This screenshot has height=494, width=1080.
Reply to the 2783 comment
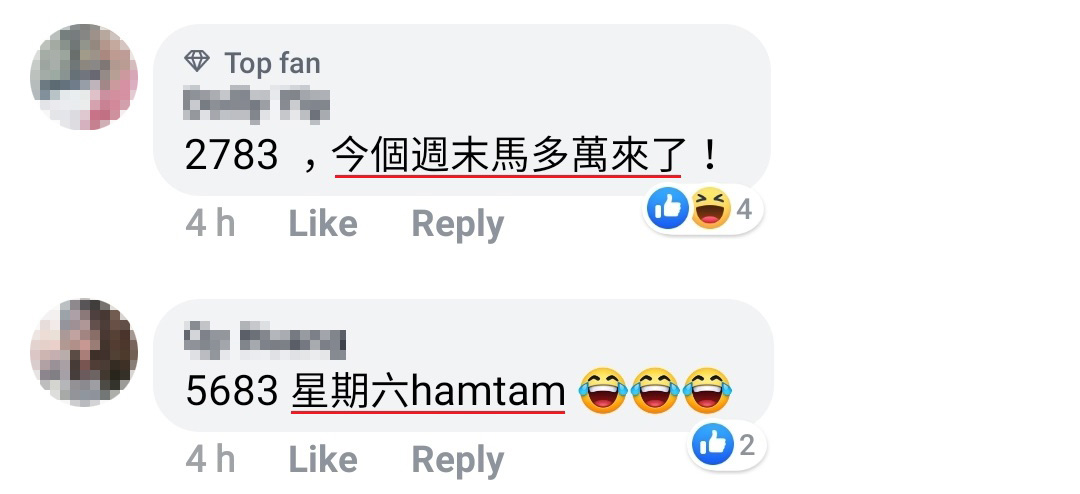(458, 225)
